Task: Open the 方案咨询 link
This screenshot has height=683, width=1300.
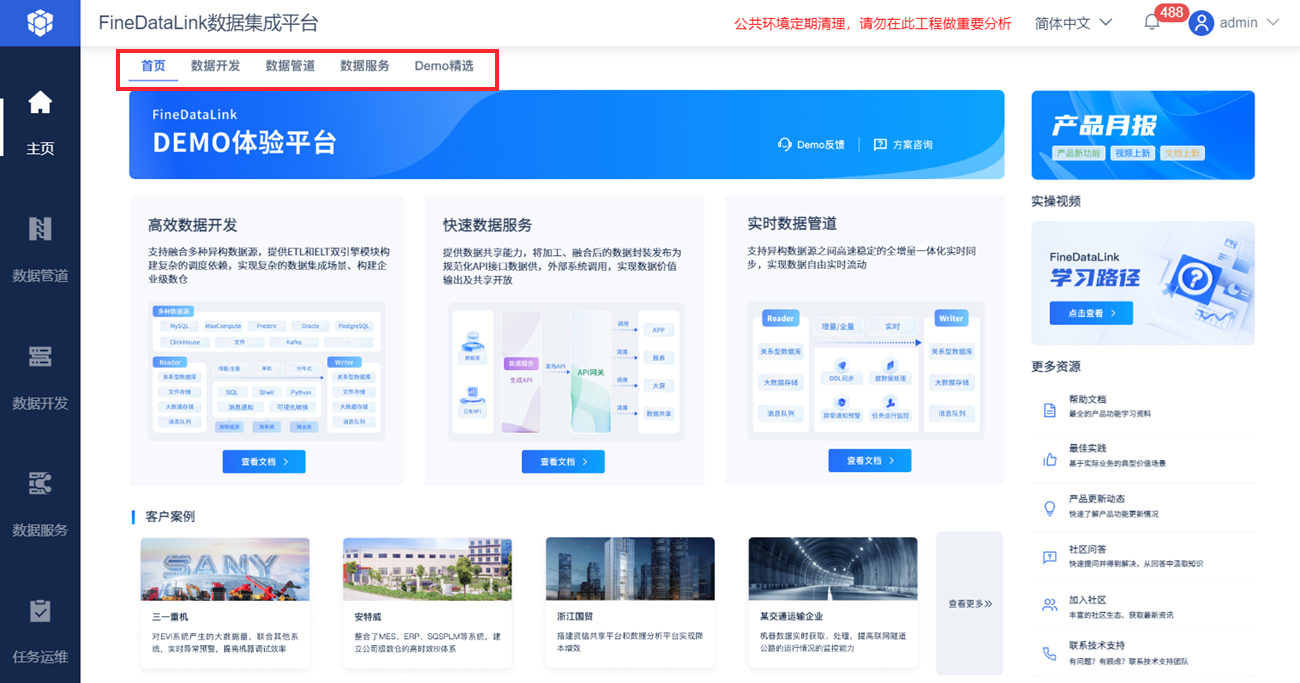Action: [903, 144]
